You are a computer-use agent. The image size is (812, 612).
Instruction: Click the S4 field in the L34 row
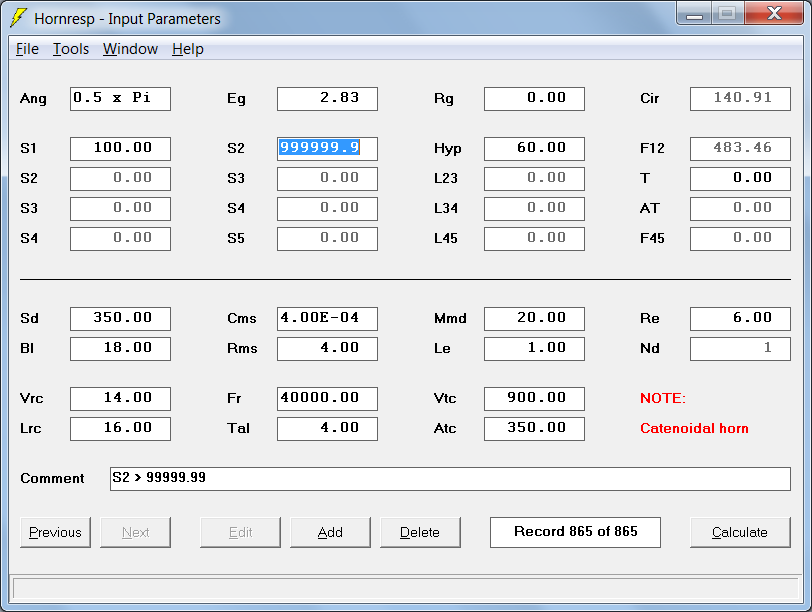coord(327,209)
